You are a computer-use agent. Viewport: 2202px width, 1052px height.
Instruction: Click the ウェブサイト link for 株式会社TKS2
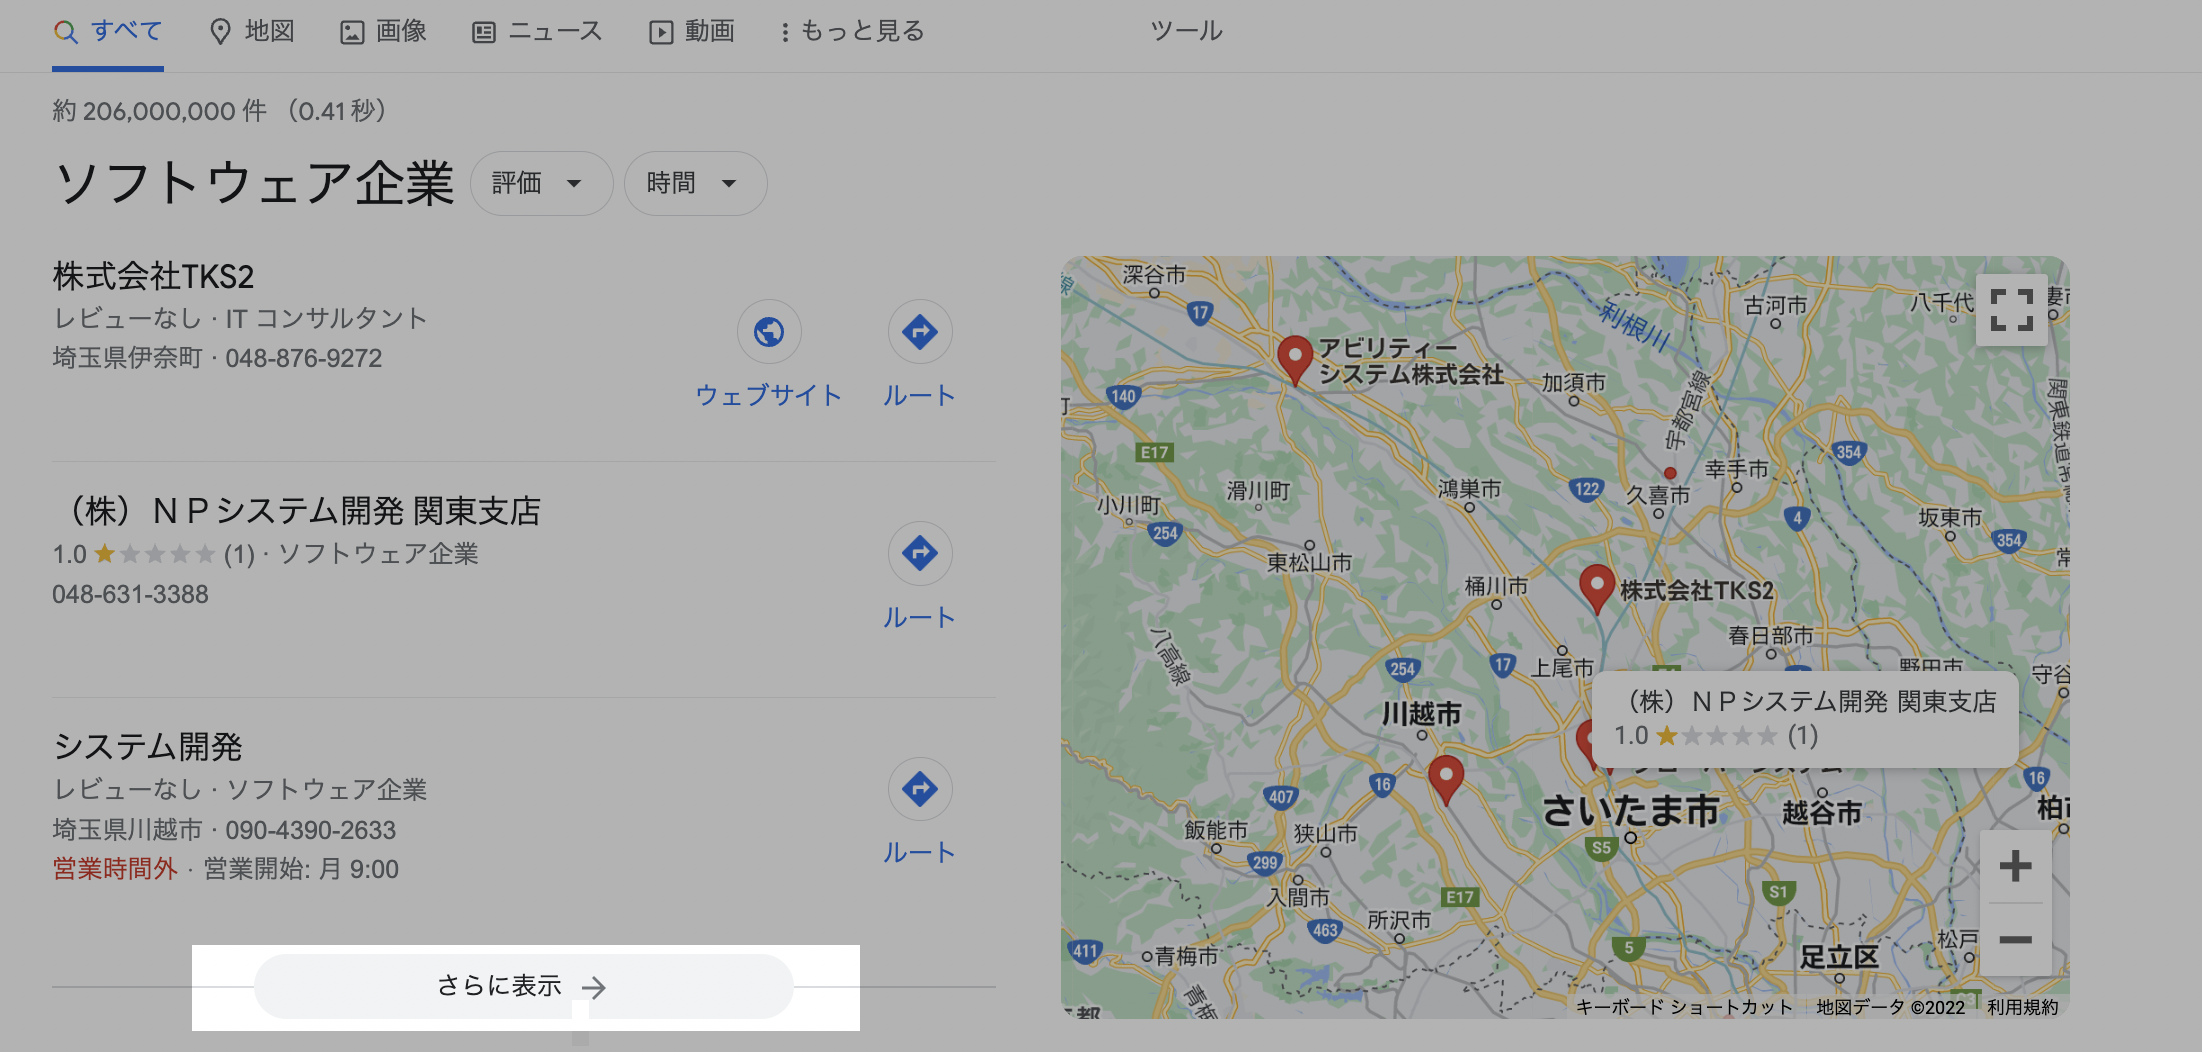[769, 395]
